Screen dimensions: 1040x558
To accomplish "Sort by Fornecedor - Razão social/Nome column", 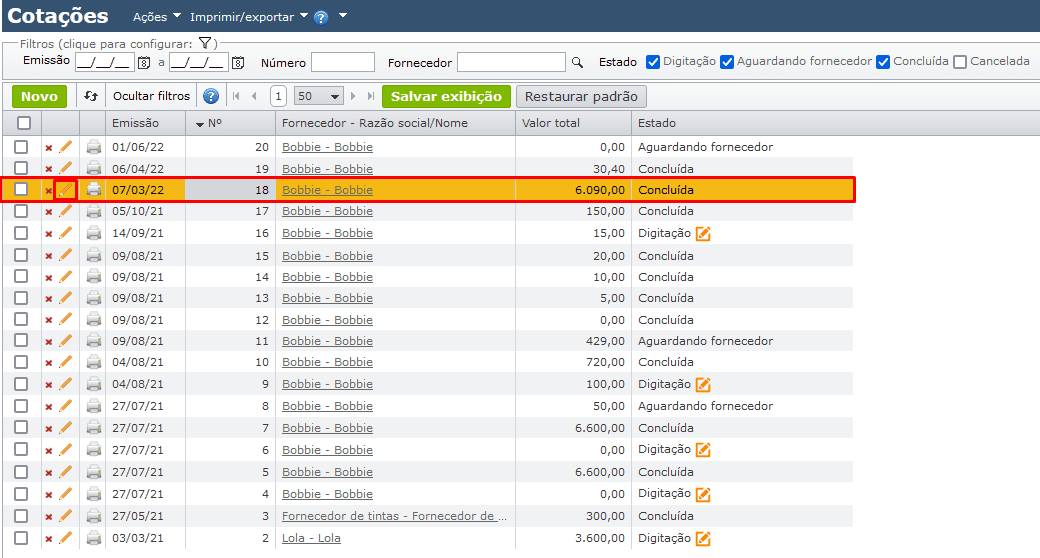I will coord(375,123).
